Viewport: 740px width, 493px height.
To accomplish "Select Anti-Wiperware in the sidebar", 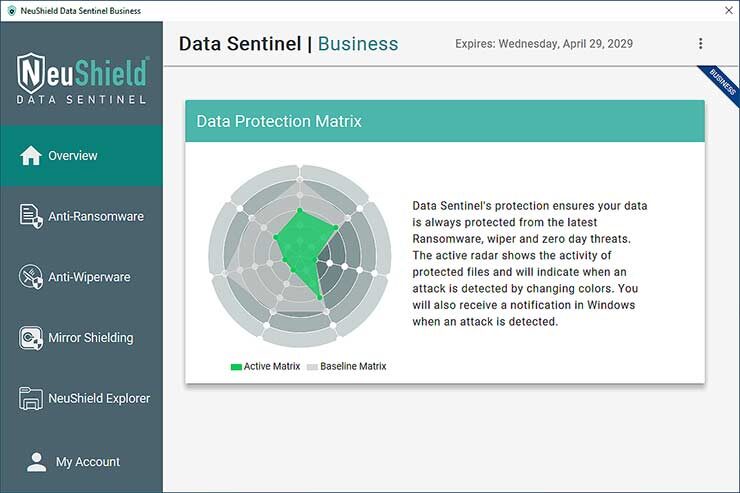I will point(89,277).
